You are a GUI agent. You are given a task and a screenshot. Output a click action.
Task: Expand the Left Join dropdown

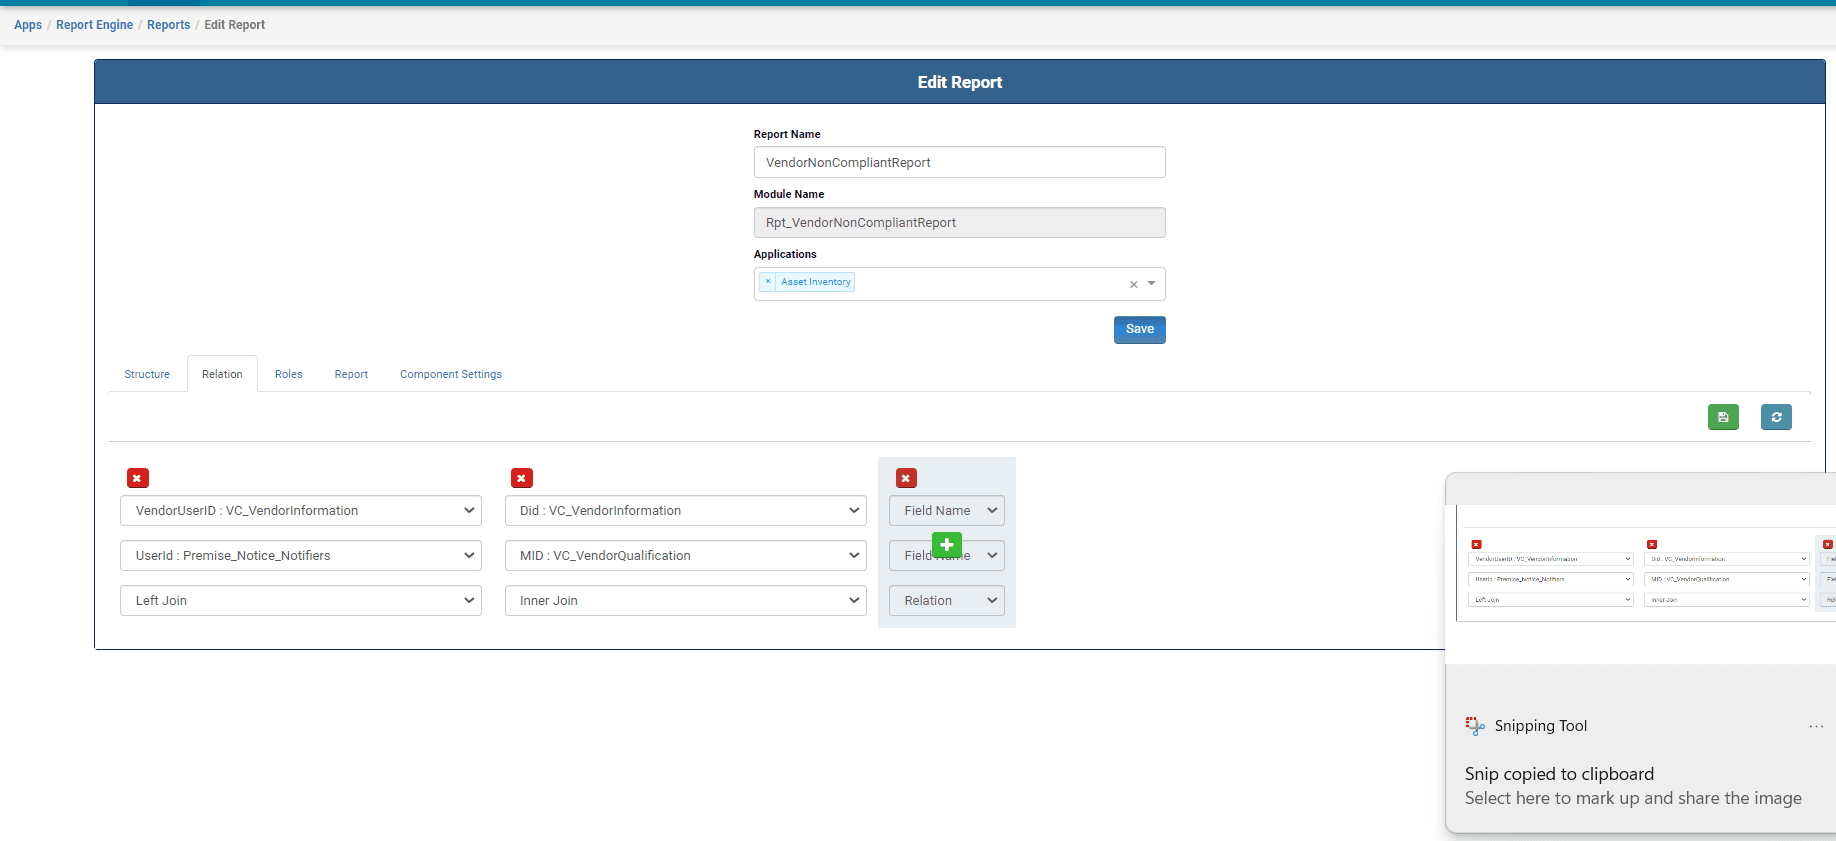point(301,601)
